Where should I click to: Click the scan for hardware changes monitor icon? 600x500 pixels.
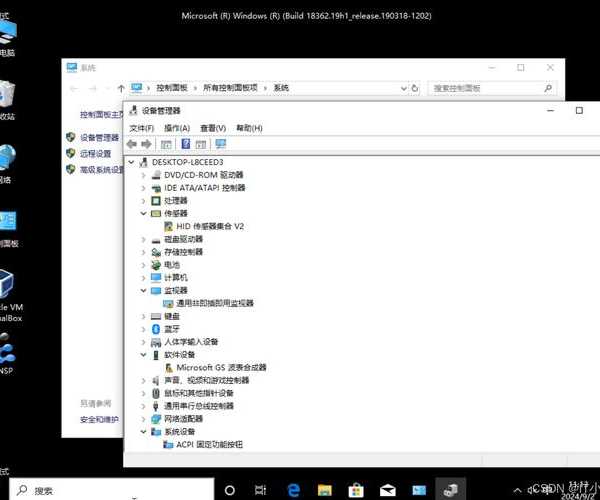pos(221,144)
